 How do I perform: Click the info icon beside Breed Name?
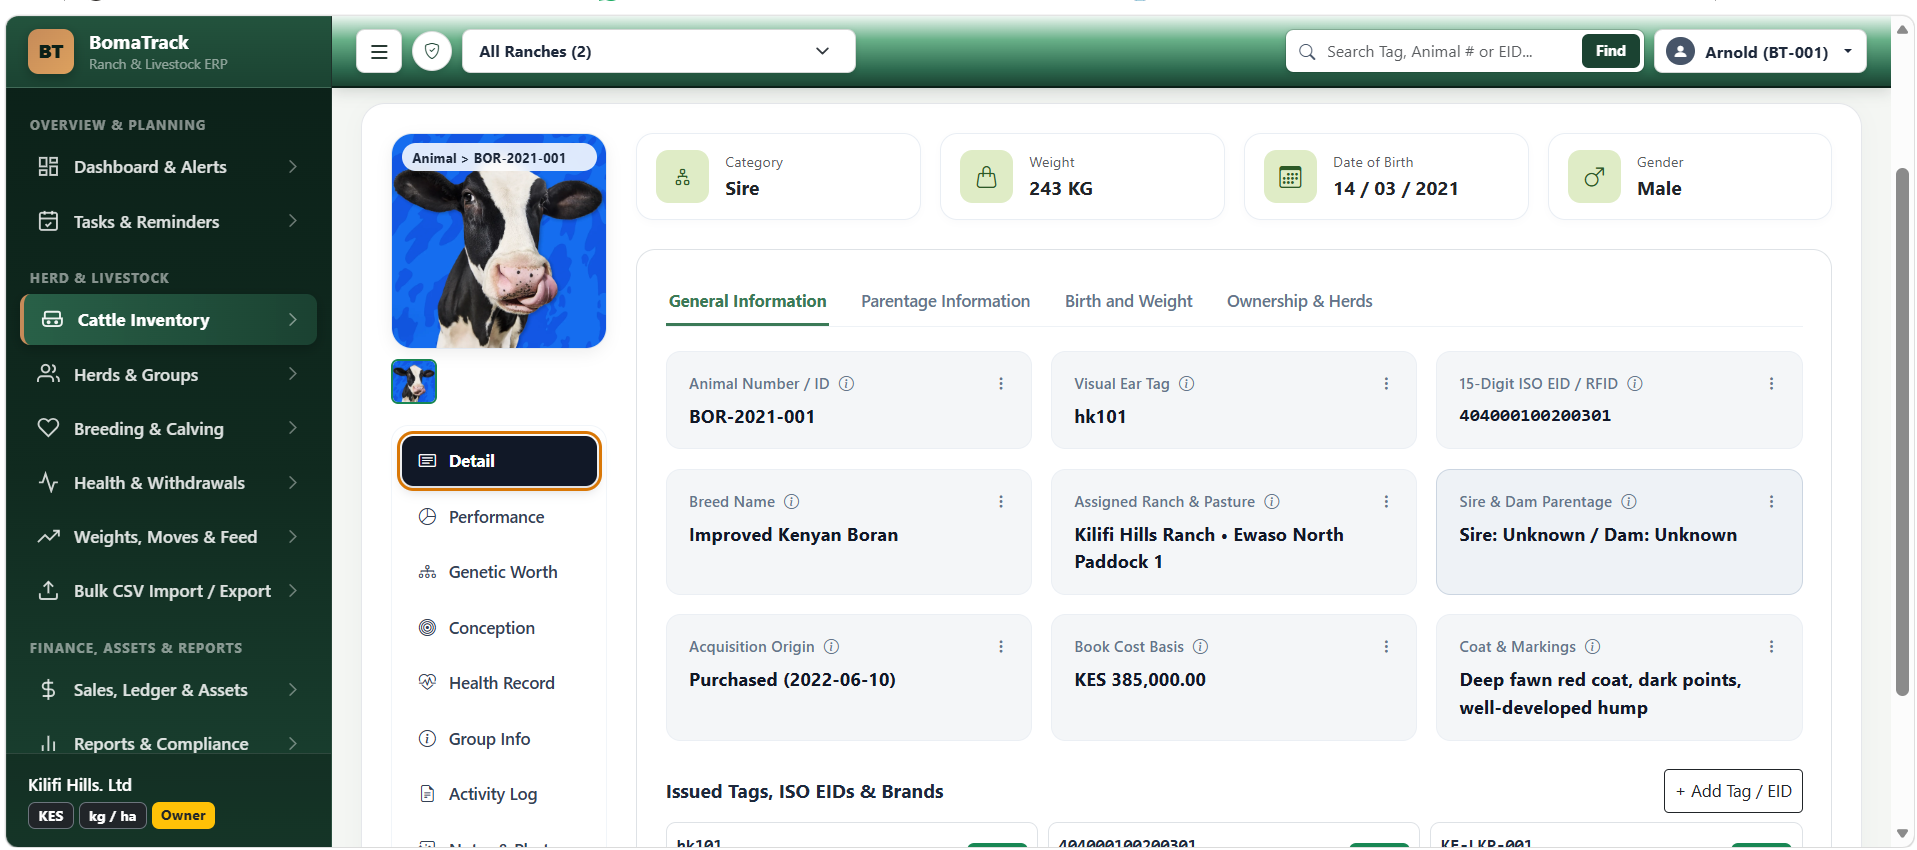pyautogui.click(x=791, y=501)
